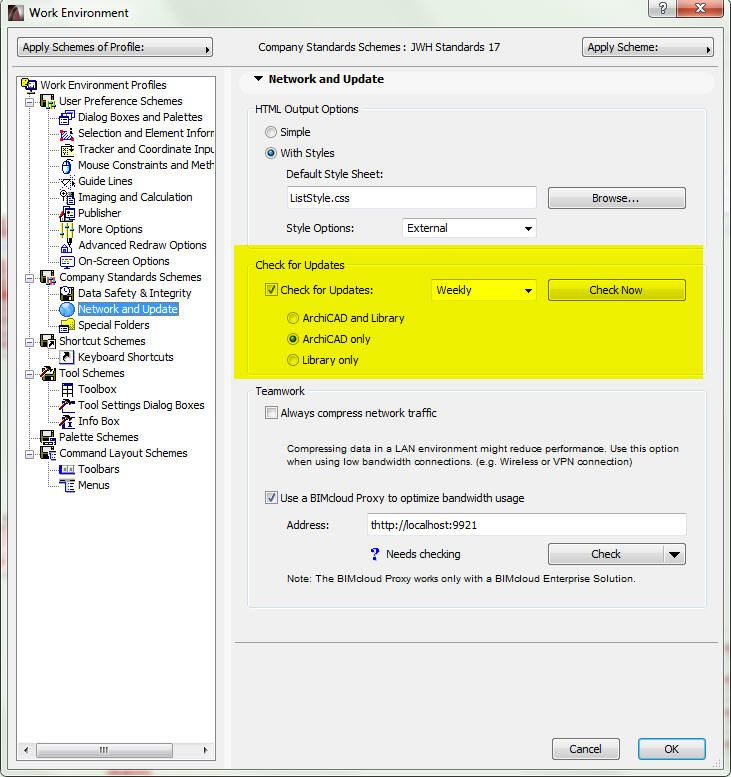
Task: Open the Weekly update frequency dropdown
Action: coord(483,290)
